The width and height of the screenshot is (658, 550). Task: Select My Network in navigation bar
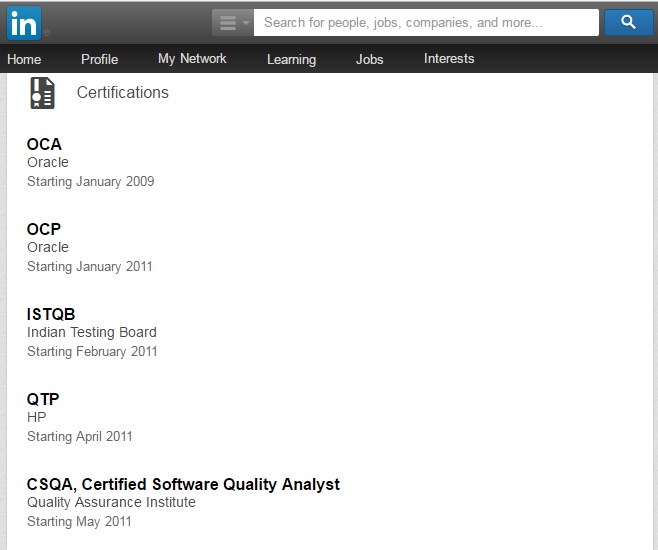[192, 59]
